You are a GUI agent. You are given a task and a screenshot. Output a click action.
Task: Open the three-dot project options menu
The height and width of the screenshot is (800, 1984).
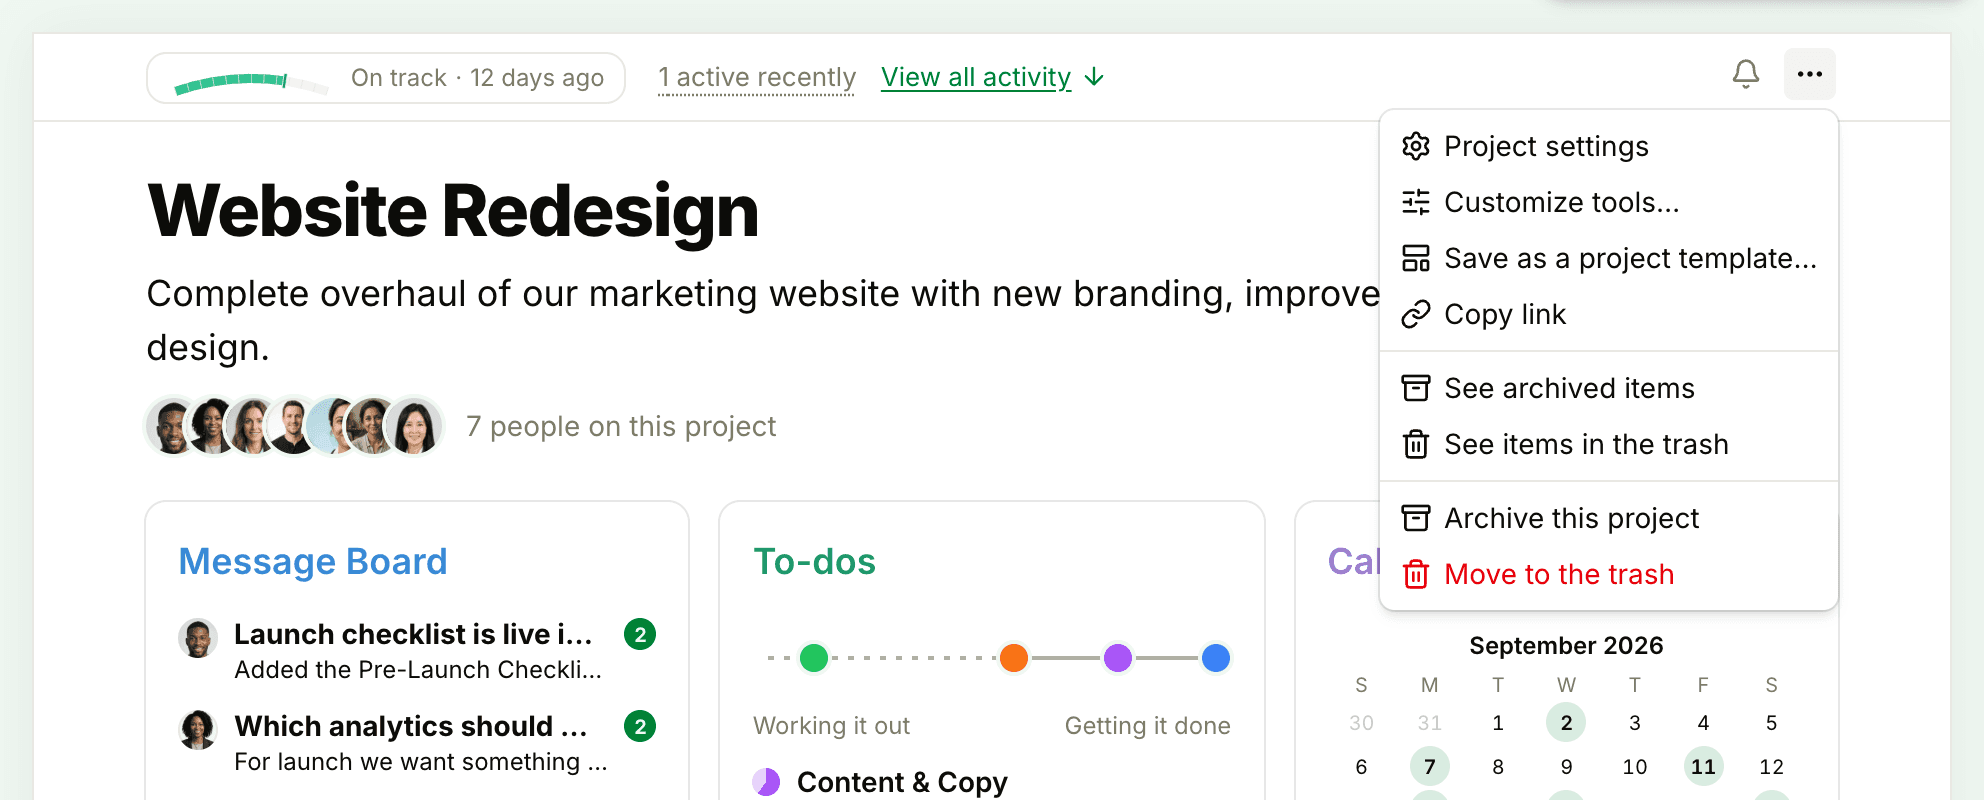pyautogui.click(x=1810, y=74)
